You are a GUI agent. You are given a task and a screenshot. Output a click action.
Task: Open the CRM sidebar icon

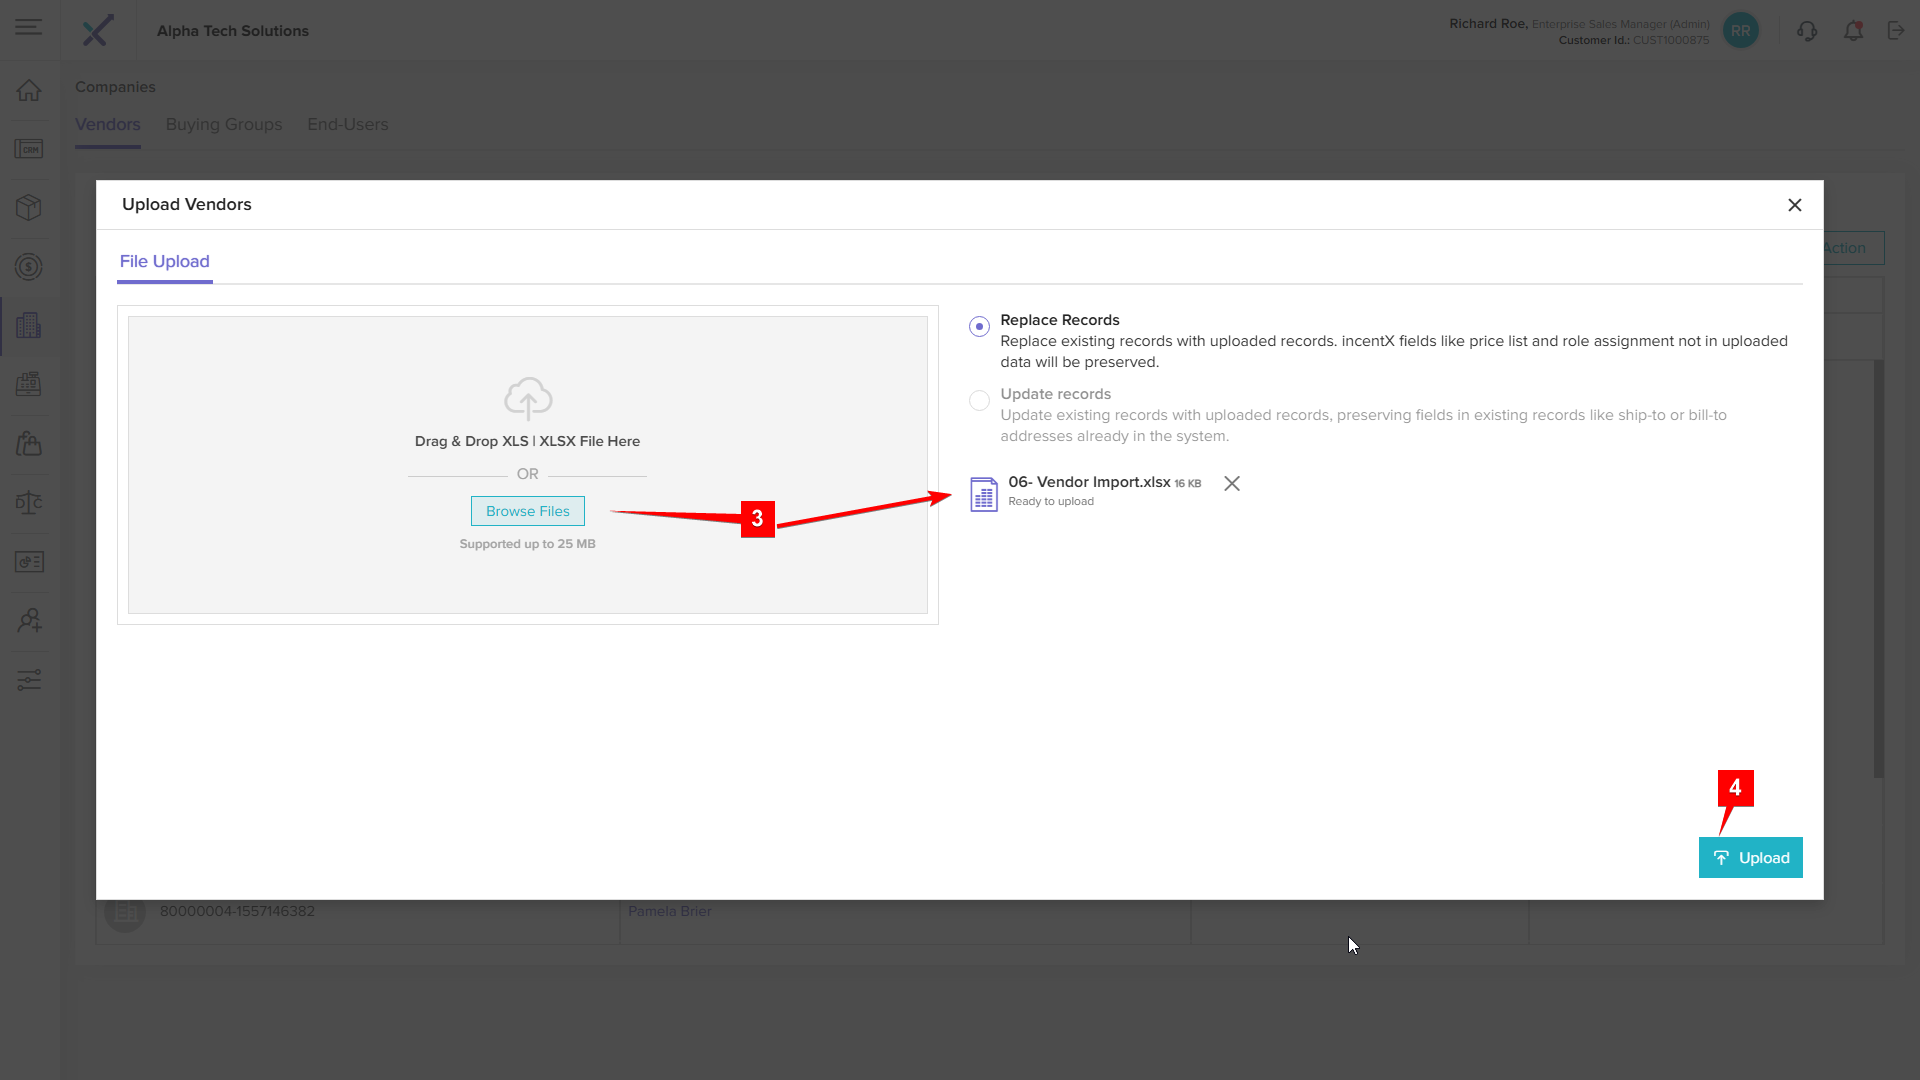pyautogui.click(x=29, y=149)
